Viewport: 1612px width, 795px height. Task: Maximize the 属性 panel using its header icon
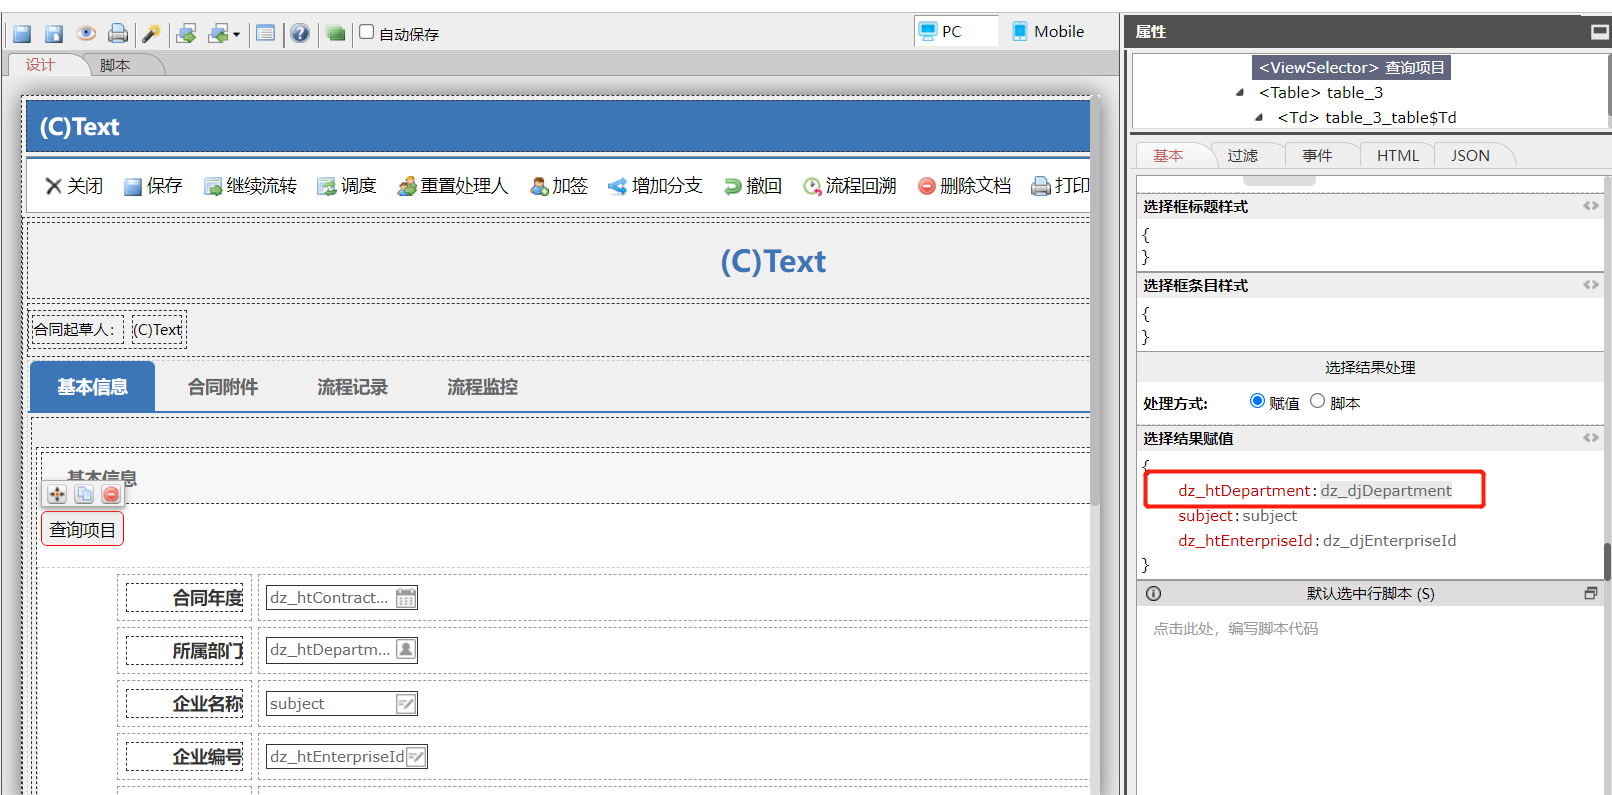click(1600, 32)
